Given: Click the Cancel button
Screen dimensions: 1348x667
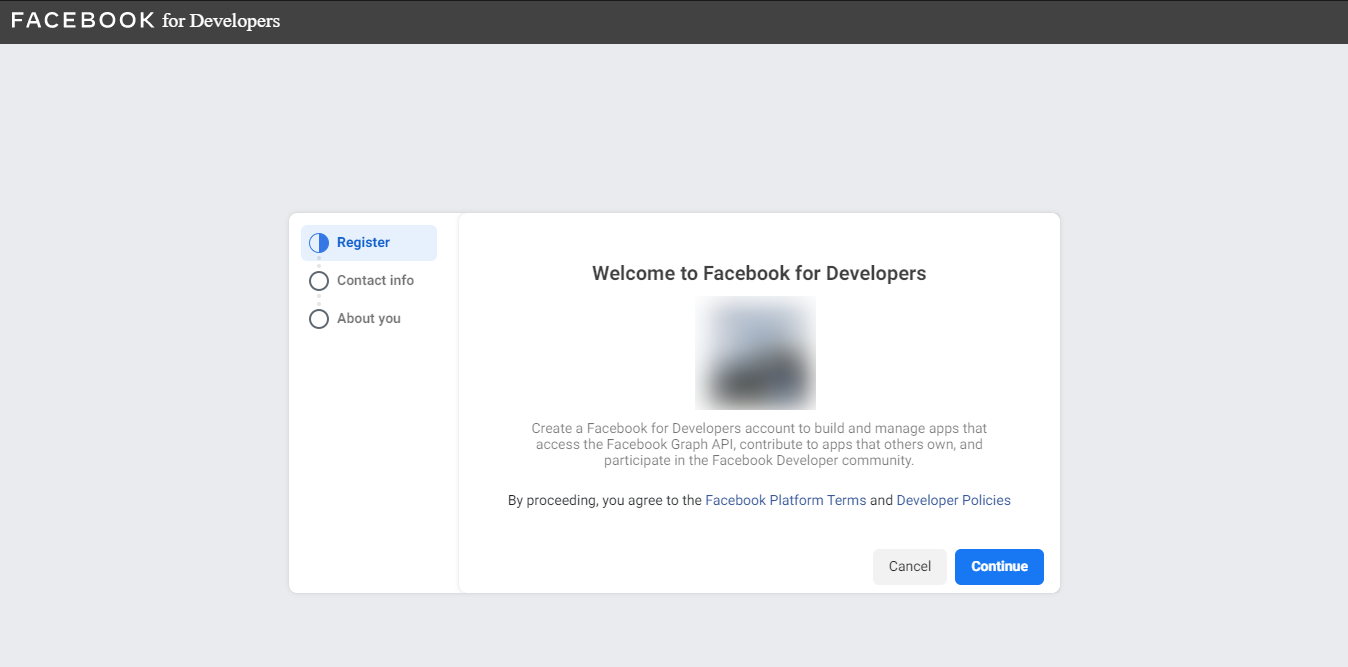Looking at the screenshot, I should pos(910,567).
